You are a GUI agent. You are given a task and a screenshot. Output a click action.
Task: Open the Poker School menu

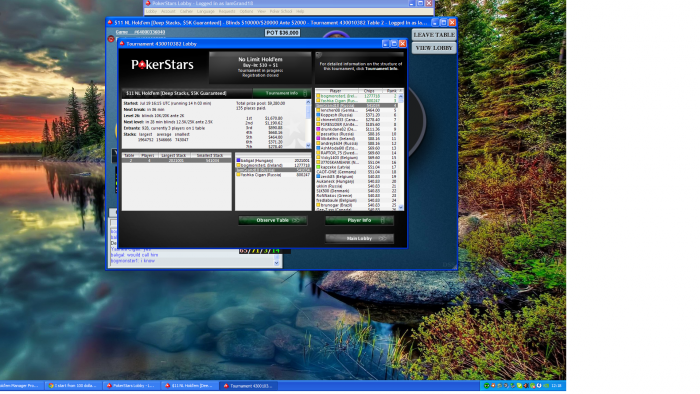tap(281, 11)
